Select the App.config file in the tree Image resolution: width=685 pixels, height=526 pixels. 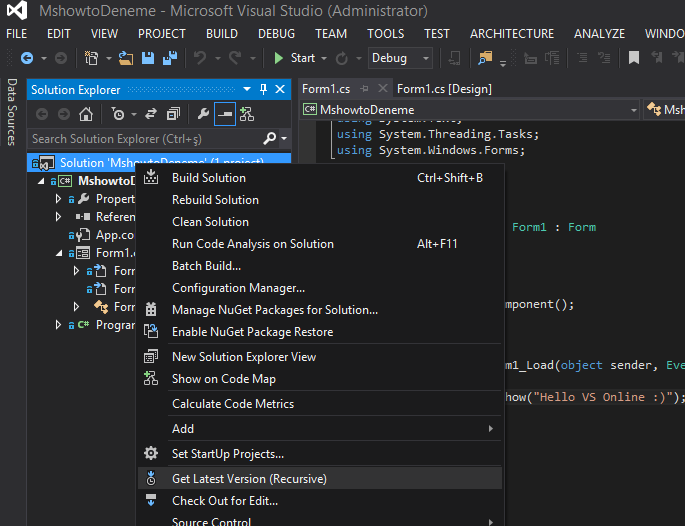pyautogui.click(x=102, y=235)
